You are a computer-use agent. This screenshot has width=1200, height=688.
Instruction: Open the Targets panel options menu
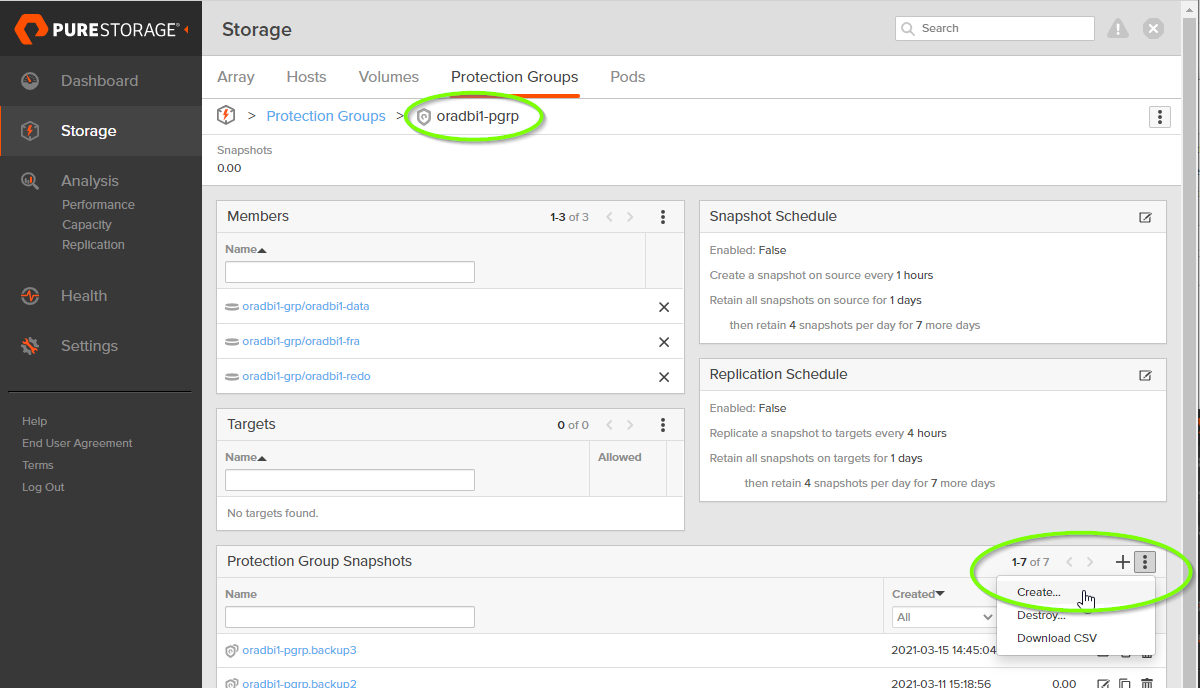click(663, 425)
